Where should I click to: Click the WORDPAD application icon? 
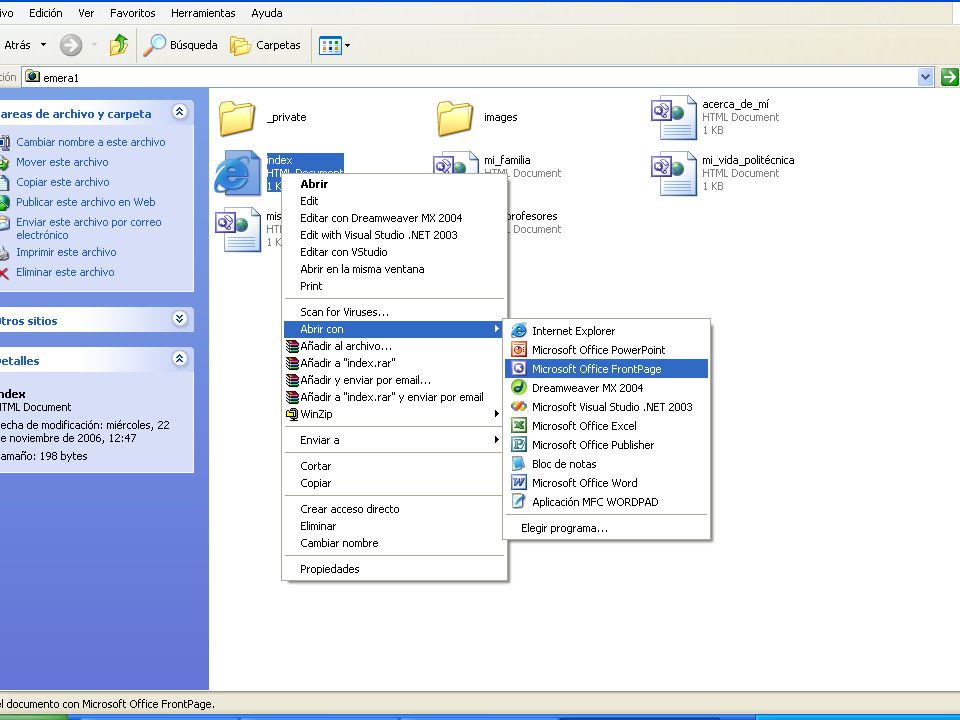[x=519, y=501]
